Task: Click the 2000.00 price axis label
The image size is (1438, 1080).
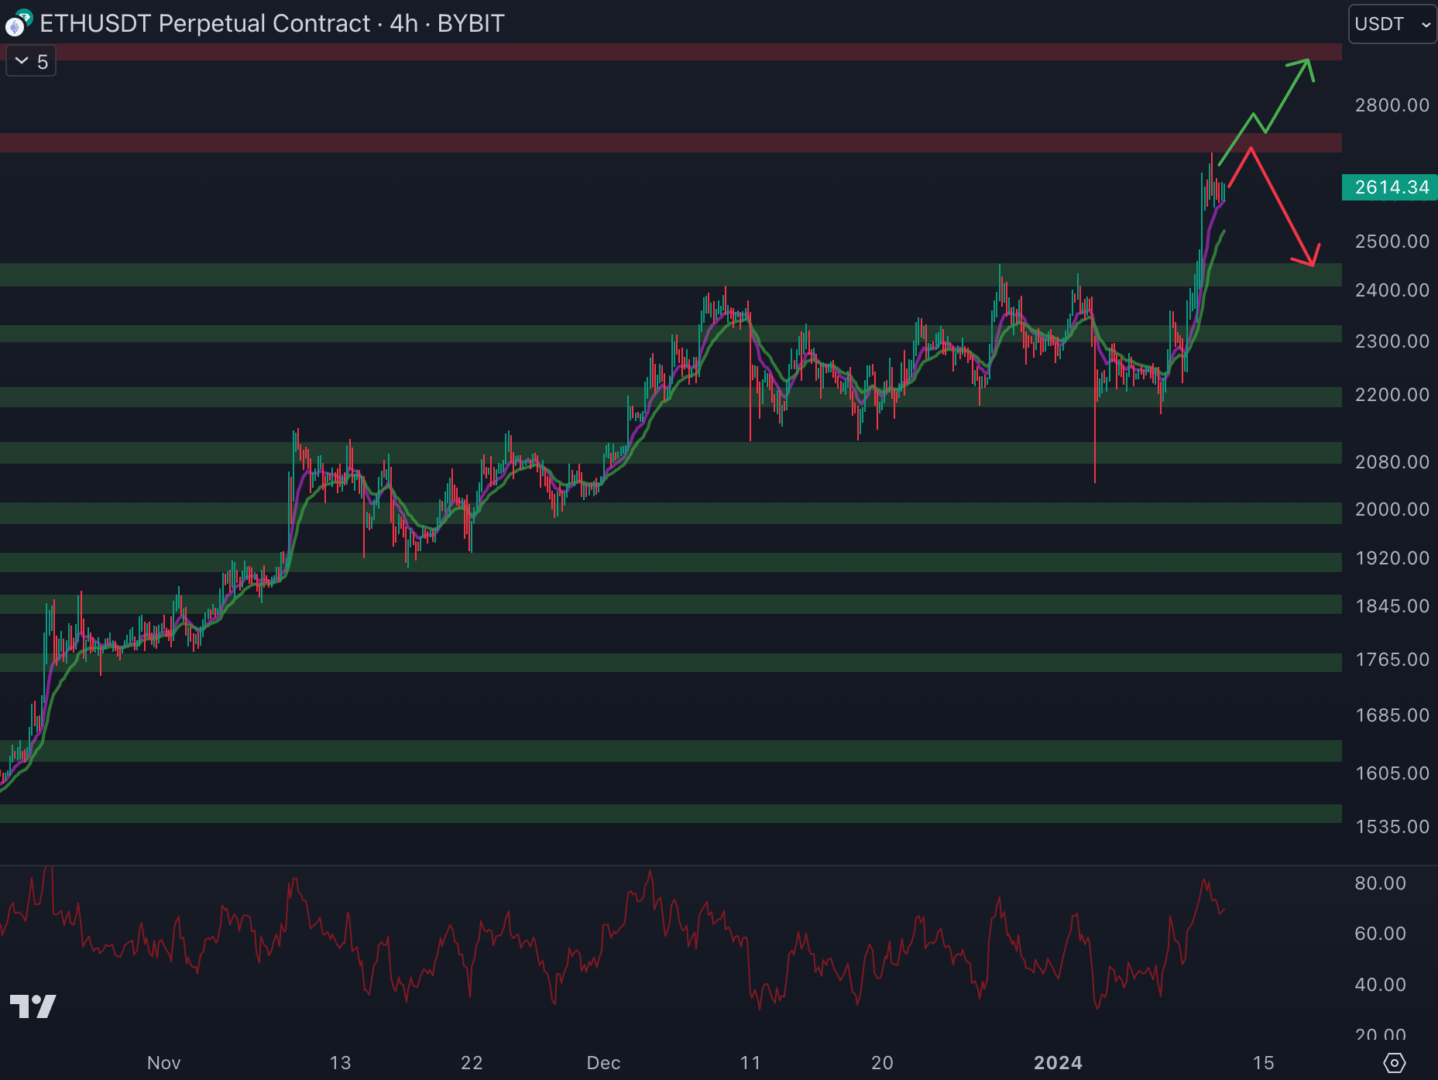Action: click(x=1391, y=509)
